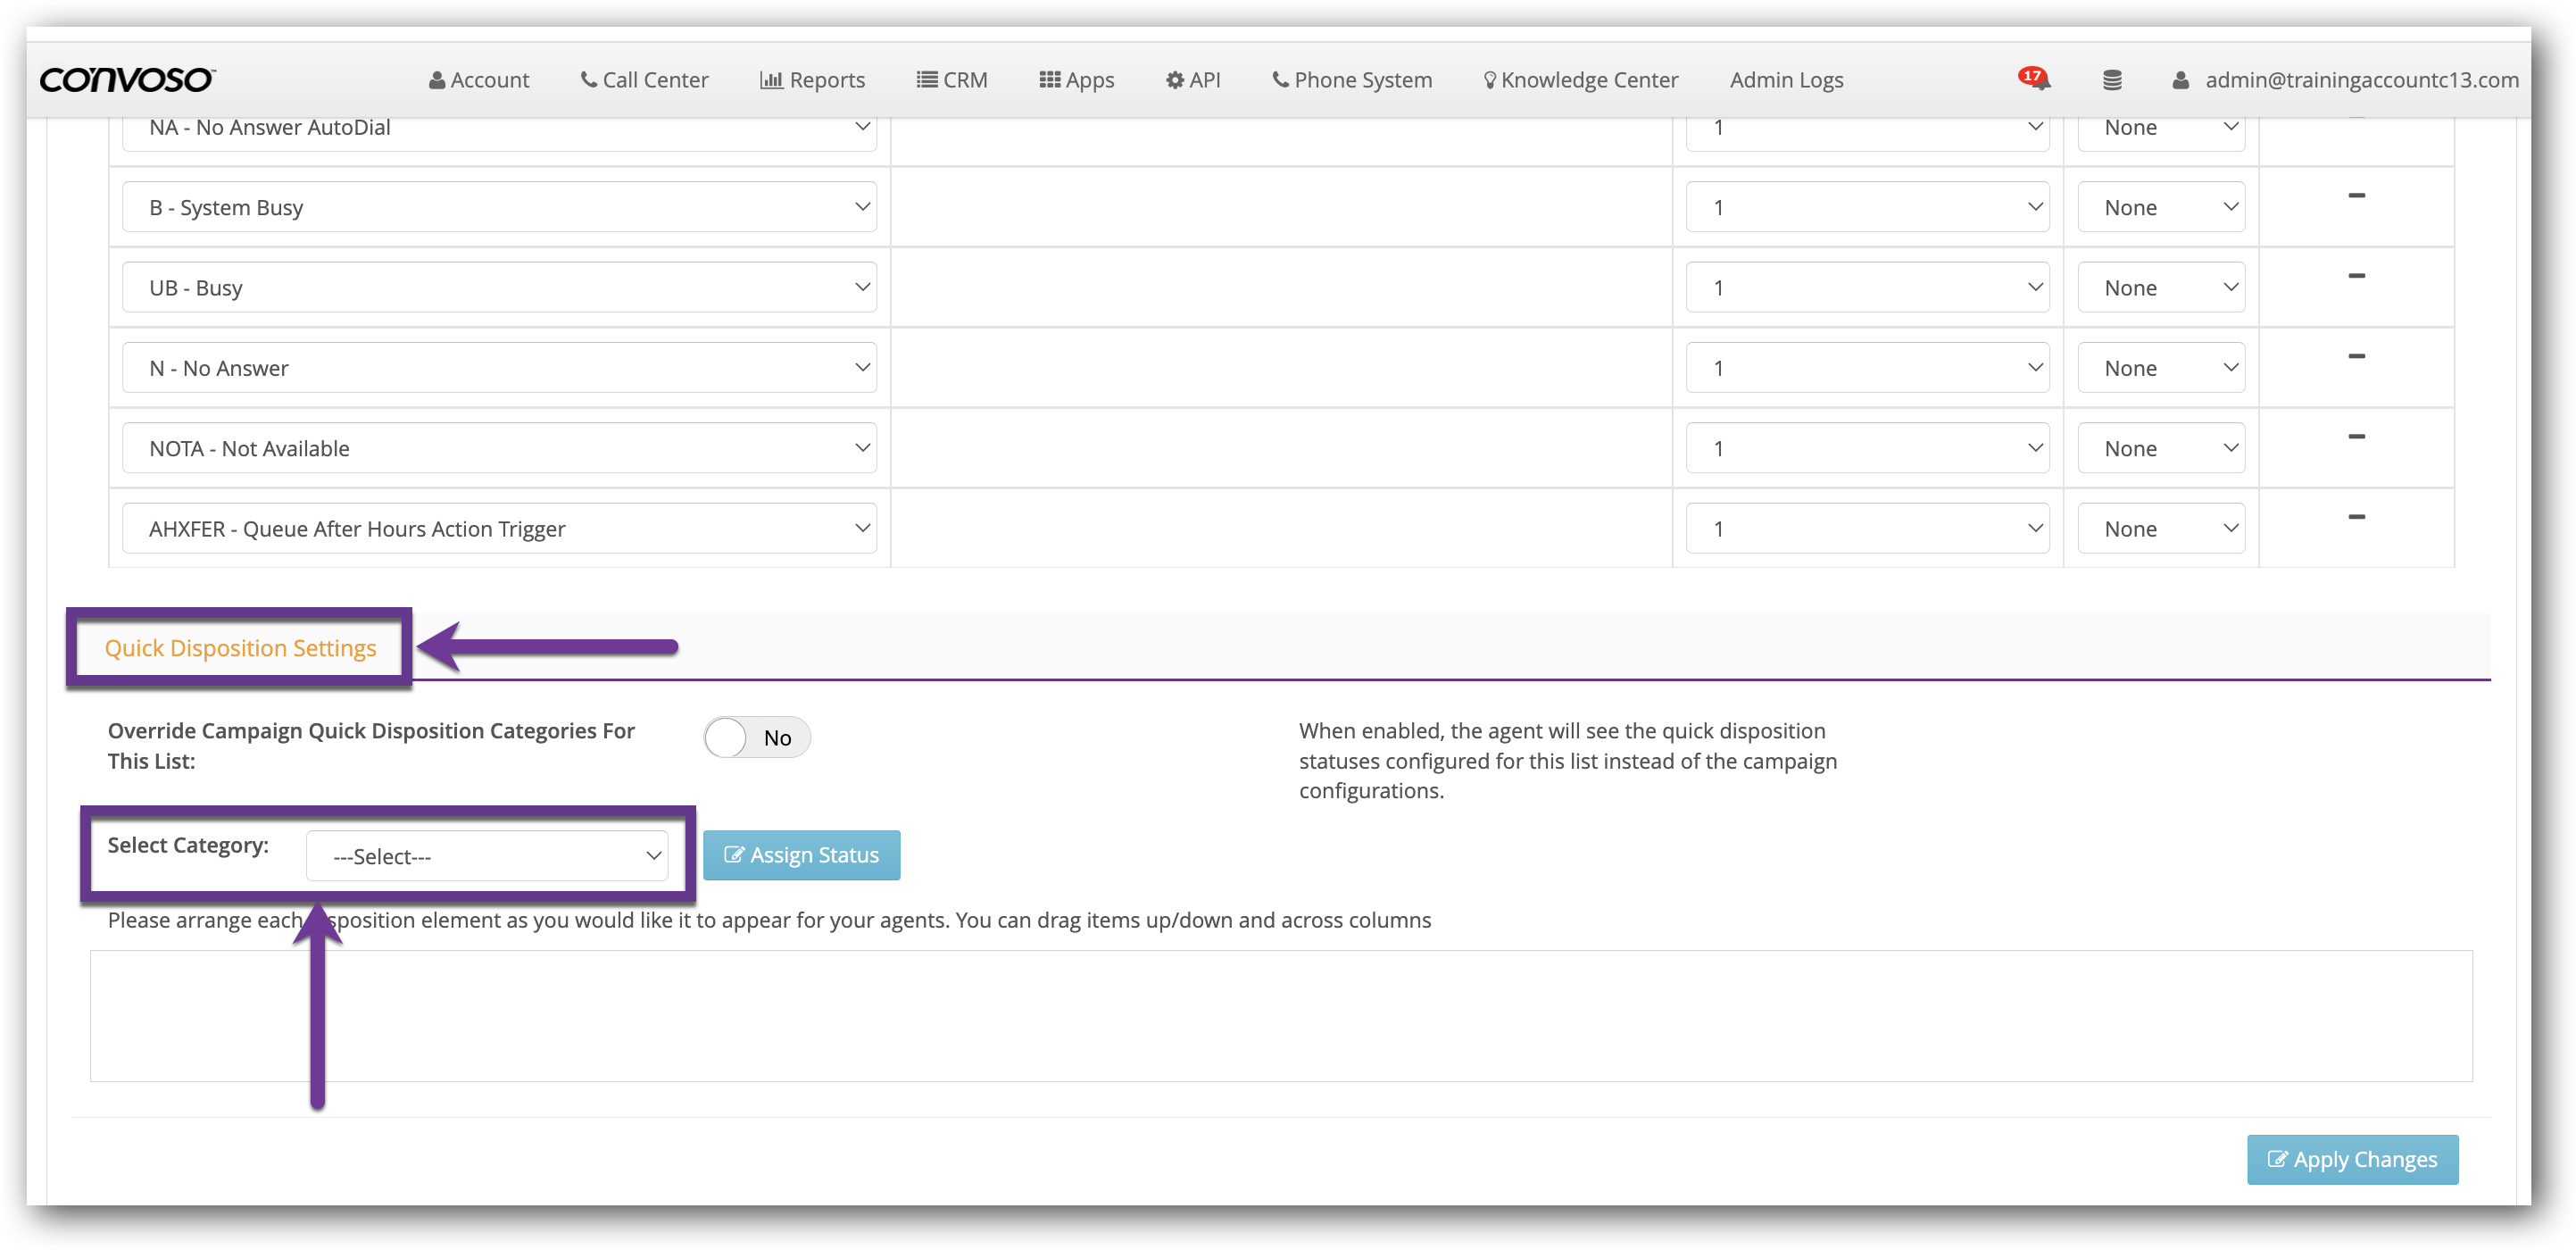Click the database stack icon
The width and height of the screenshot is (2576, 1250).
point(2112,80)
